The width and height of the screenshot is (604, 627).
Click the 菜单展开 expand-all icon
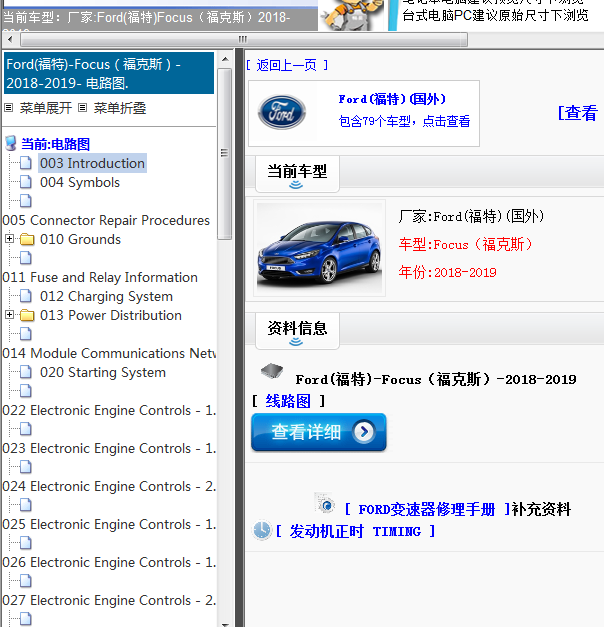coord(9,108)
